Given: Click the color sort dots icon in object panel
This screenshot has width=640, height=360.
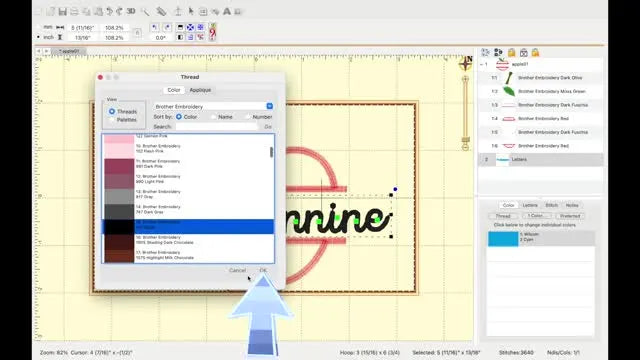Looking at the screenshot, I should 498,53.
